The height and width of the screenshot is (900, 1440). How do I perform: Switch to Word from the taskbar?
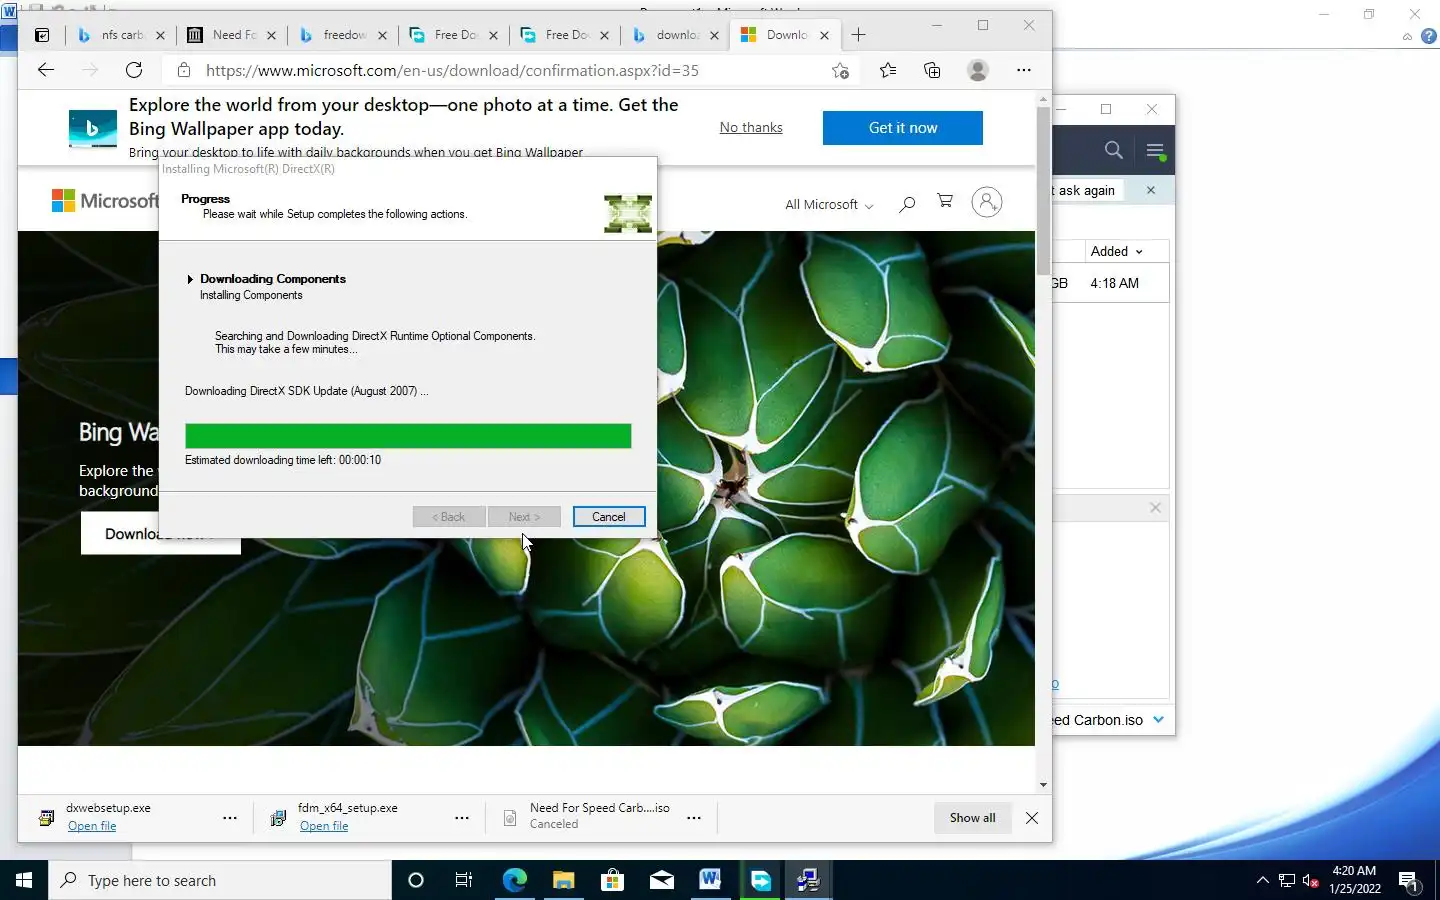(x=710, y=880)
